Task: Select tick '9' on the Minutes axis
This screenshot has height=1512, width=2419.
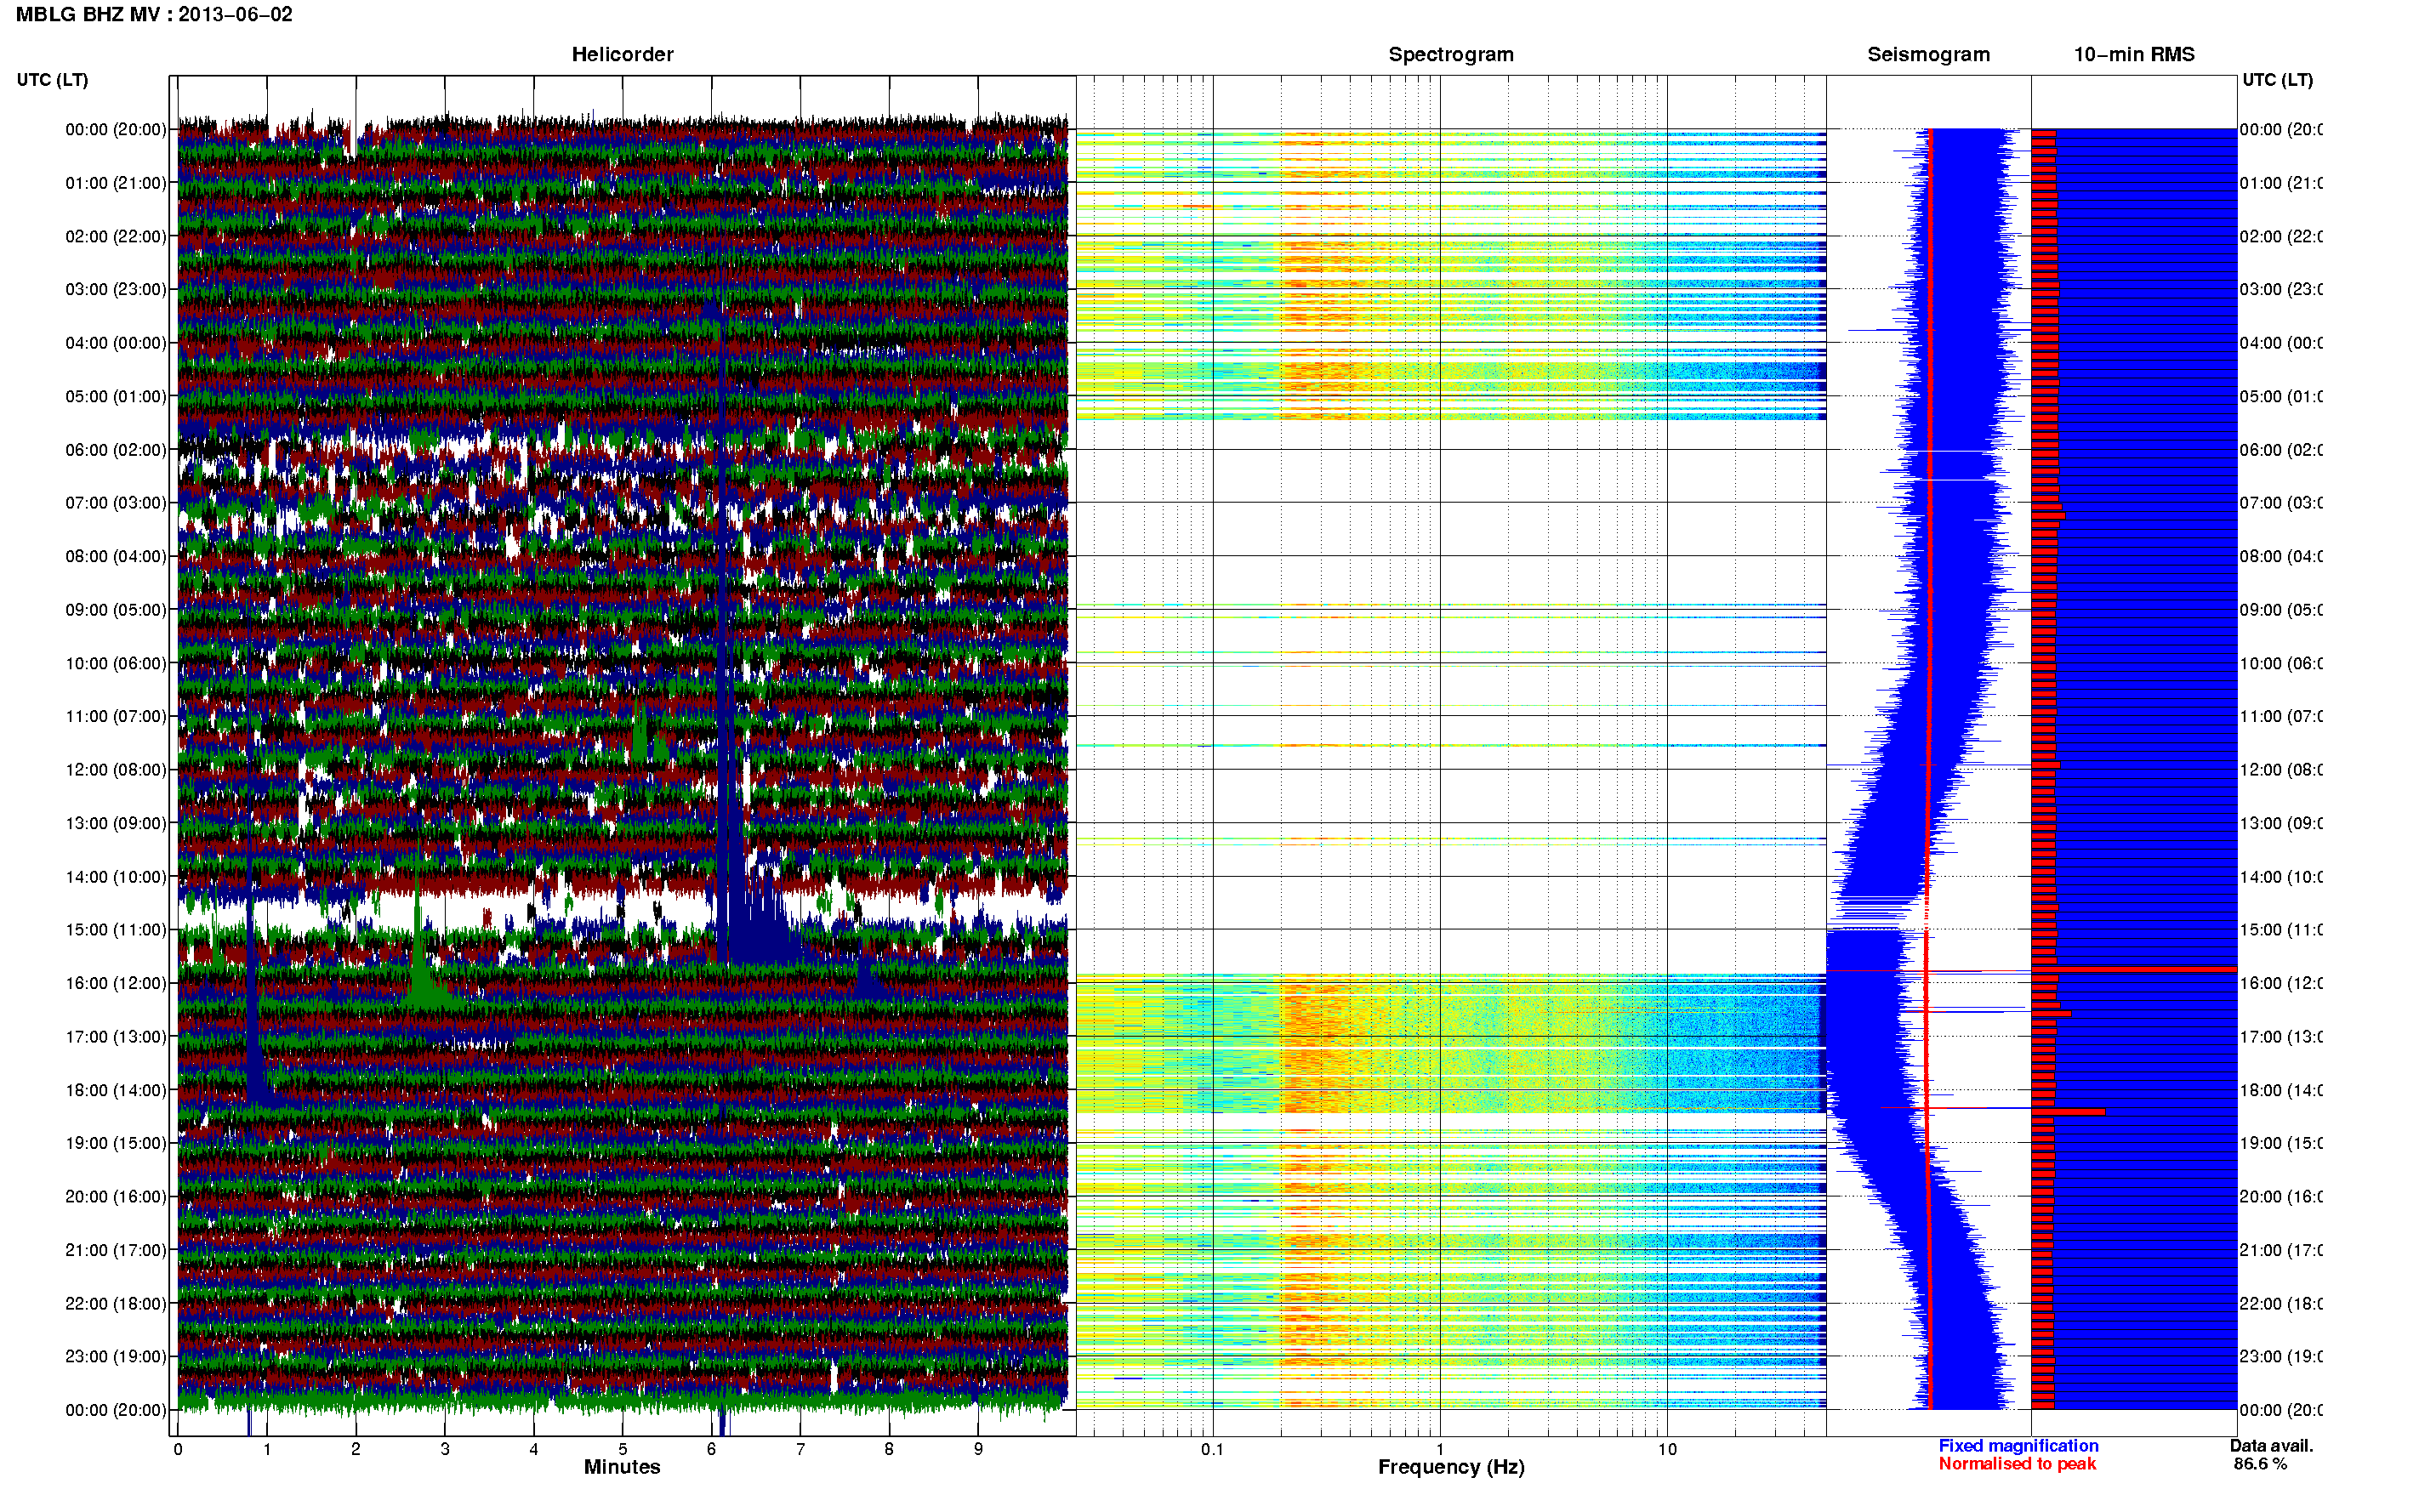Action: [978, 1449]
